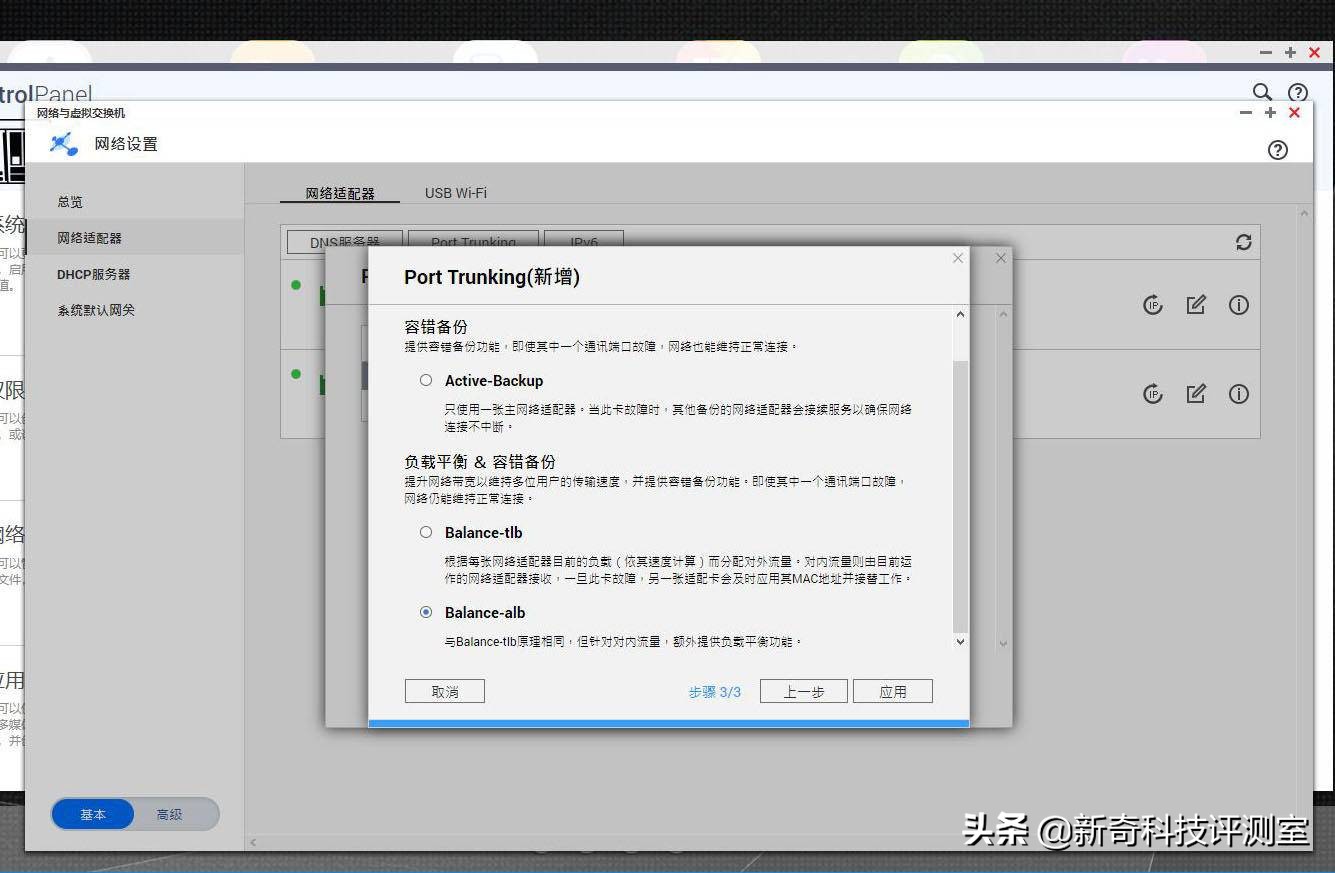The image size is (1335, 873).
Task: Go to the 总览 overview page
Action: [70, 201]
